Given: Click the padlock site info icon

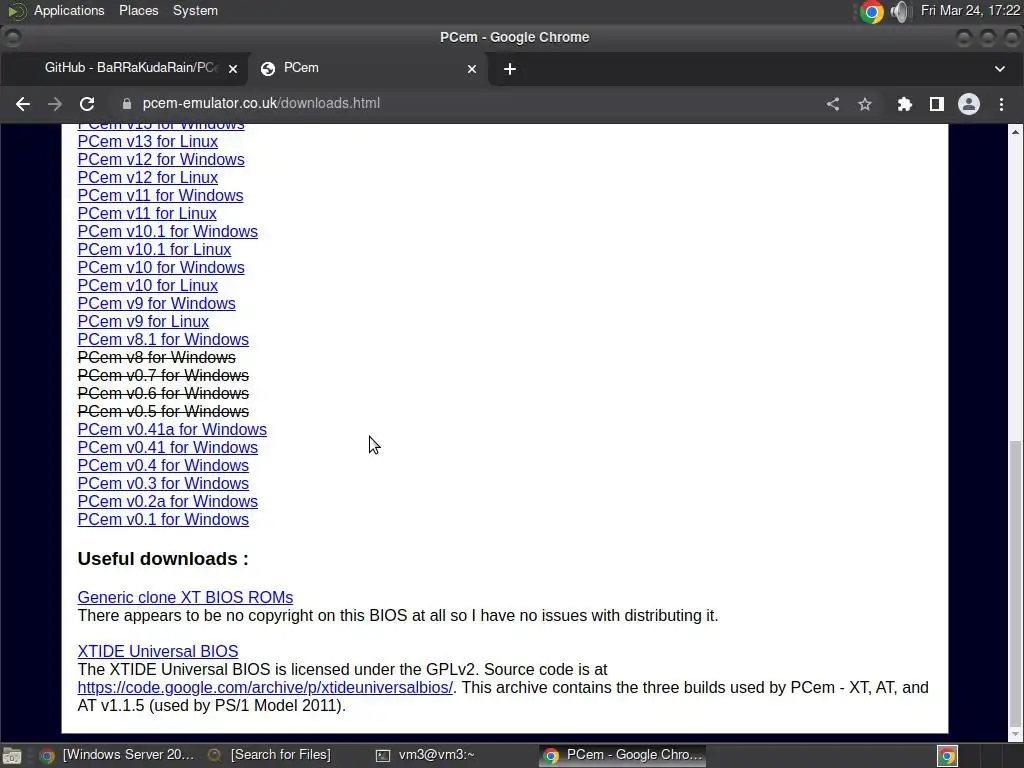Looking at the screenshot, I should 127,104.
